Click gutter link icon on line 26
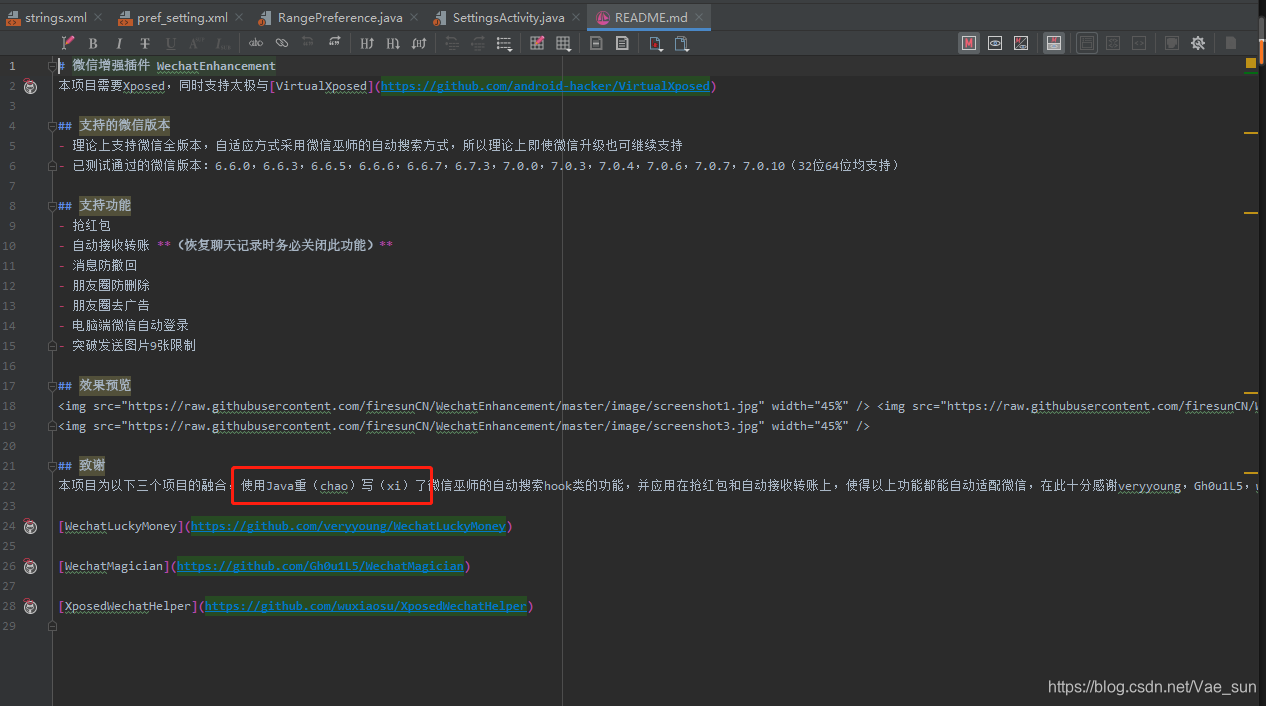This screenshot has width=1266, height=706. point(30,566)
